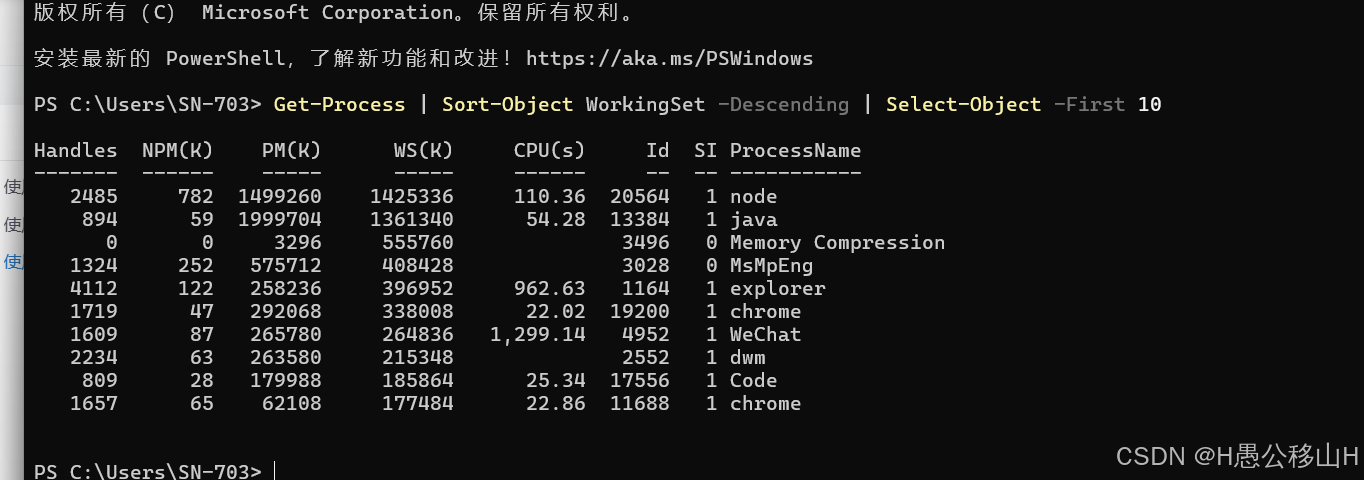Click WeChat's Id 4952

pos(646,334)
